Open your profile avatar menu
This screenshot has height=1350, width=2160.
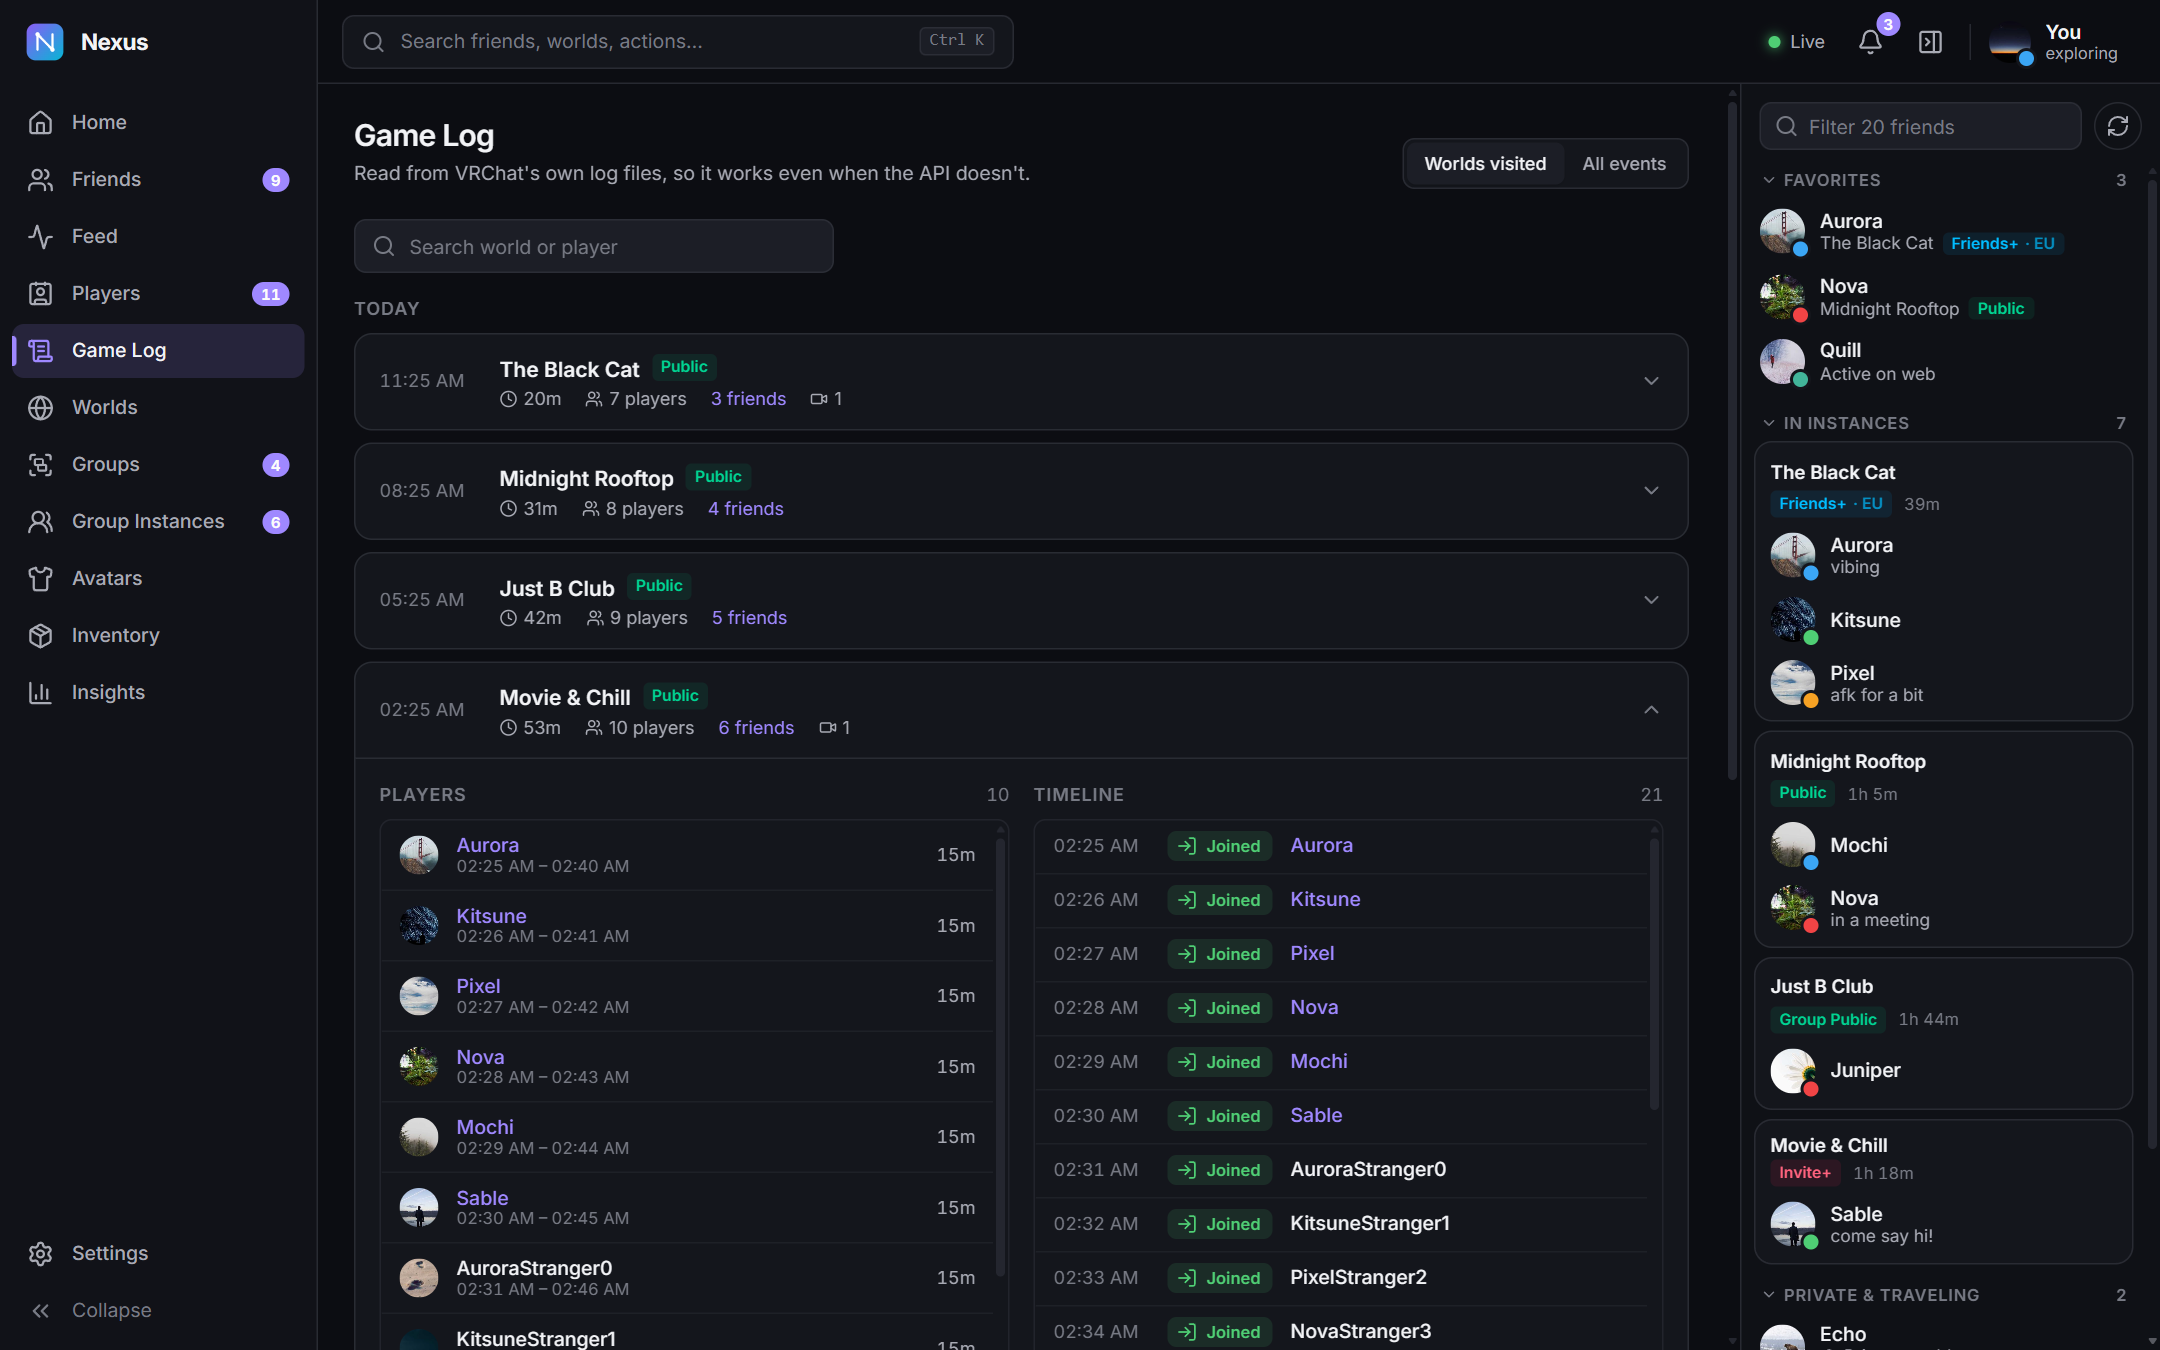pyautogui.click(x=2010, y=42)
